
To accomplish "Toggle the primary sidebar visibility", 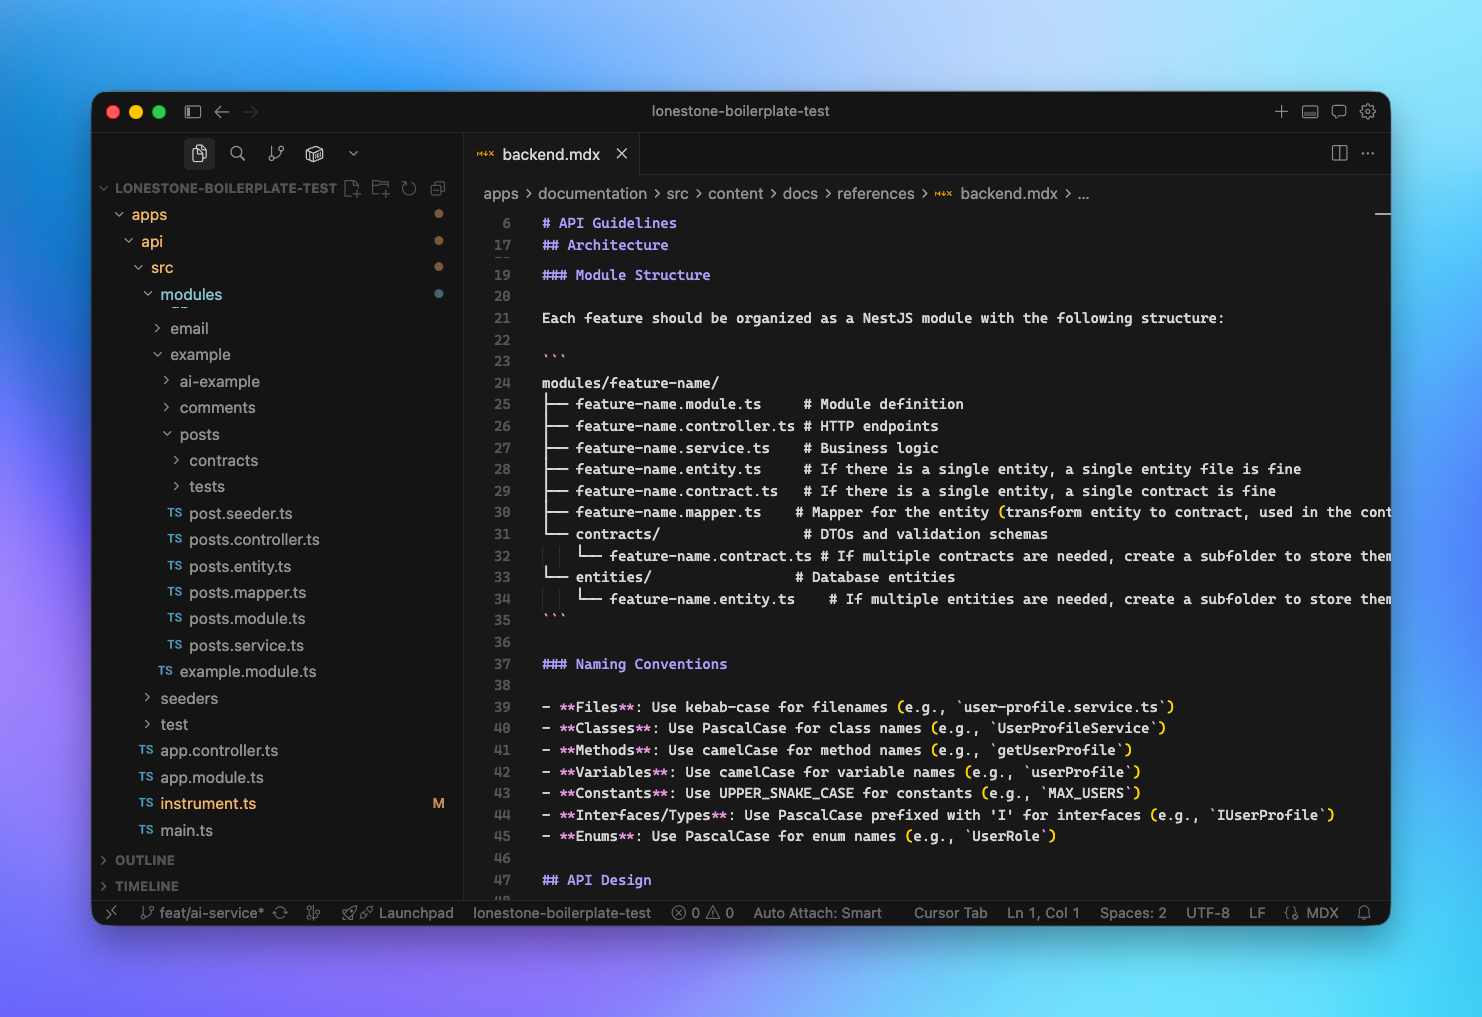I will point(193,111).
